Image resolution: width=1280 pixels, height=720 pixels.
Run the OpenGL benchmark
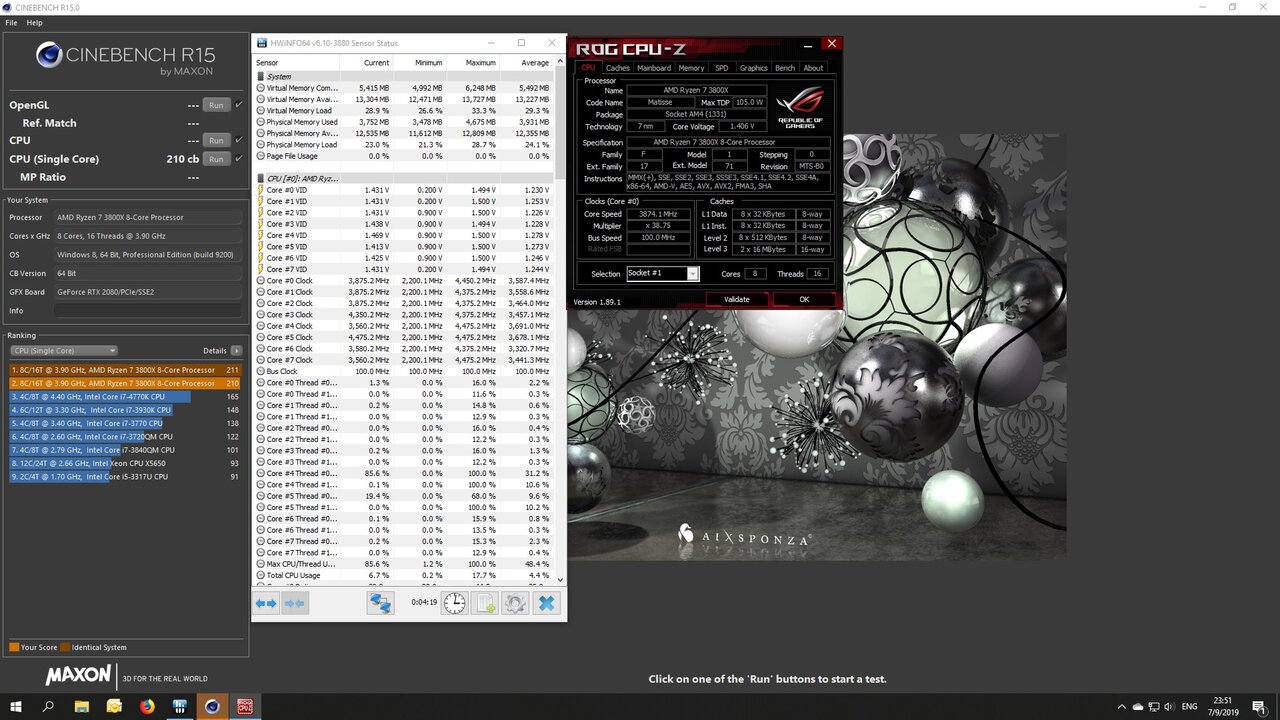click(x=215, y=105)
